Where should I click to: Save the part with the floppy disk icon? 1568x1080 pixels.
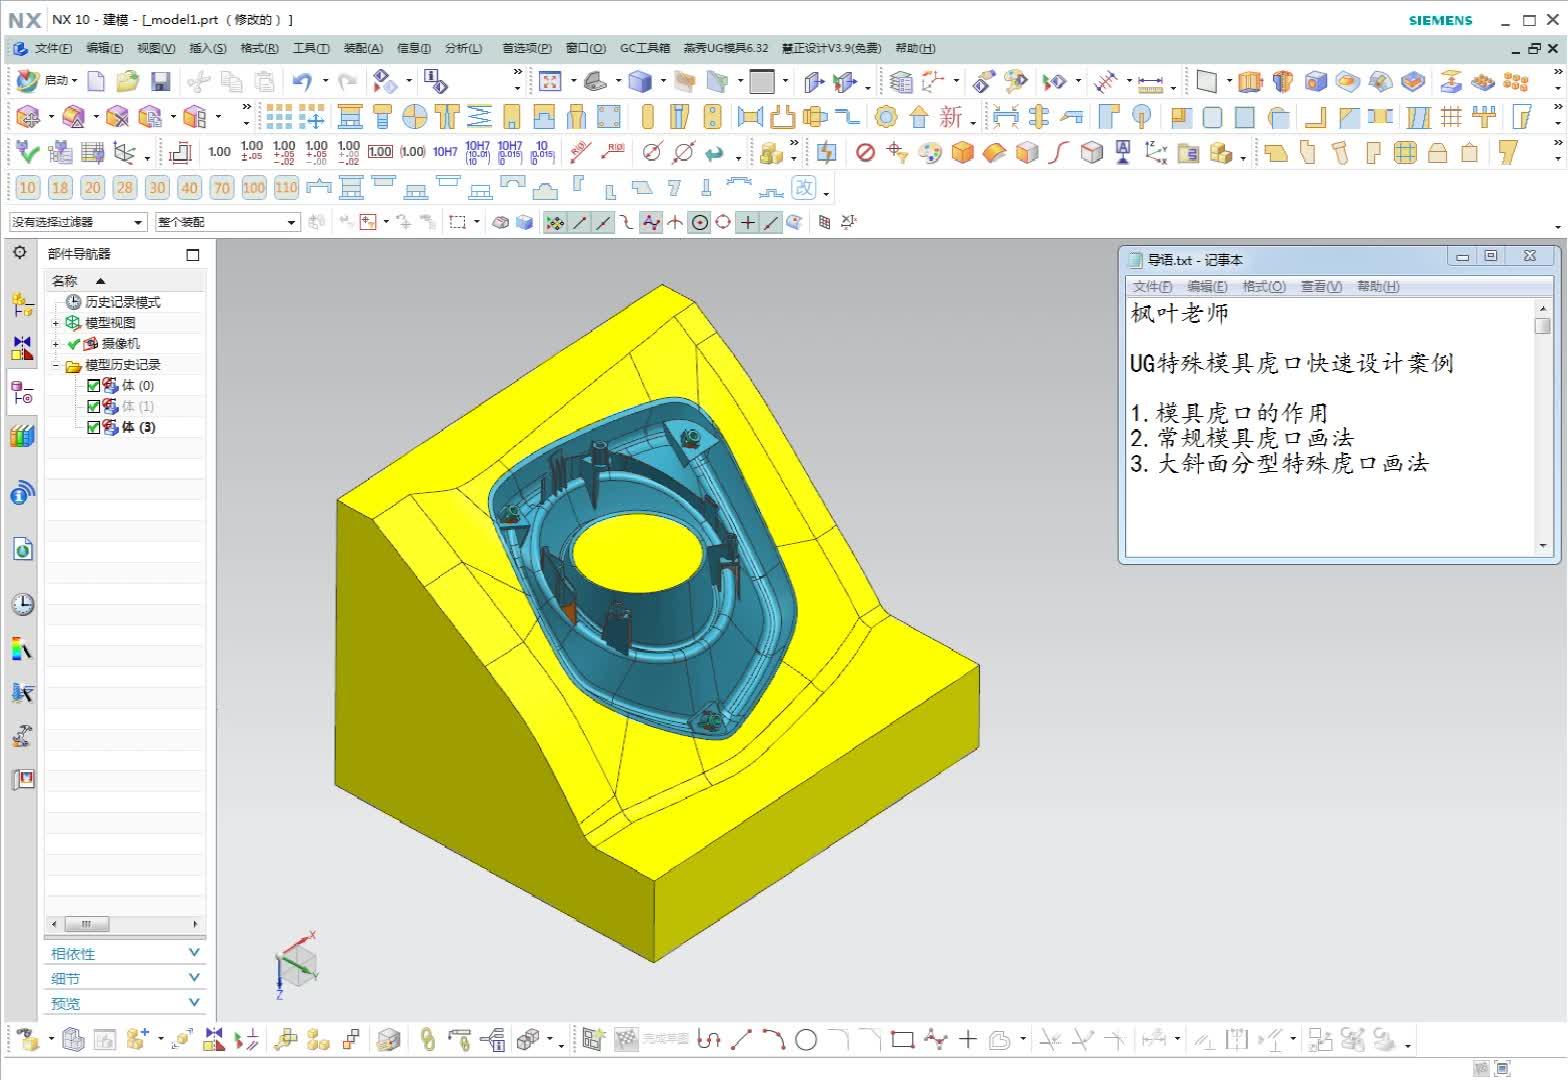point(160,81)
